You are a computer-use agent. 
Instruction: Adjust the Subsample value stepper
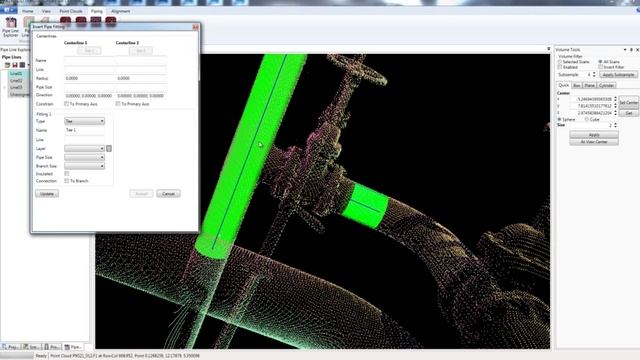(x=594, y=75)
